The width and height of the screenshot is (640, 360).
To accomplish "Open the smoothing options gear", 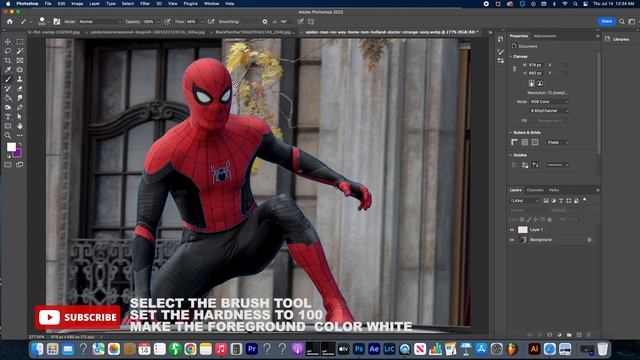I will point(264,22).
